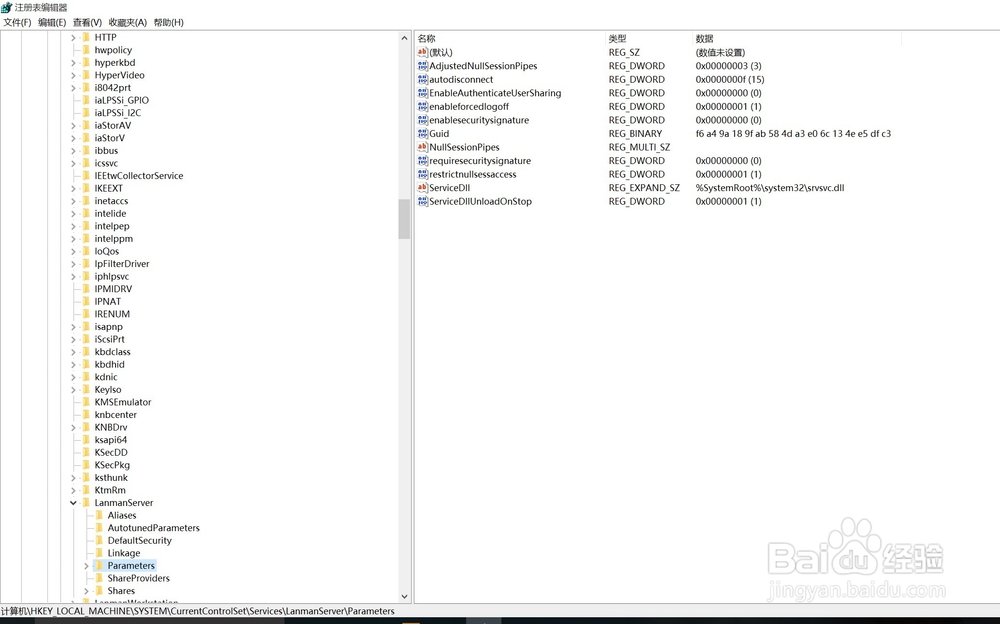The width and height of the screenshot is (1000, 624).
Task: Open the 帮助(H) menu
Action: pos(168,22)
